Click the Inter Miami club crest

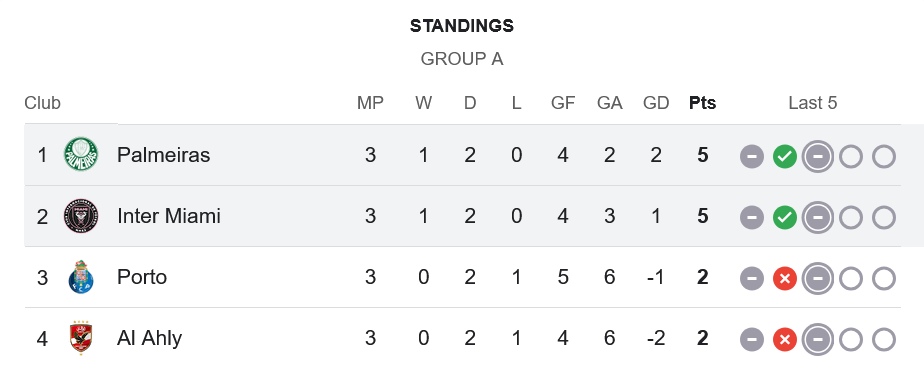point(81,216)
